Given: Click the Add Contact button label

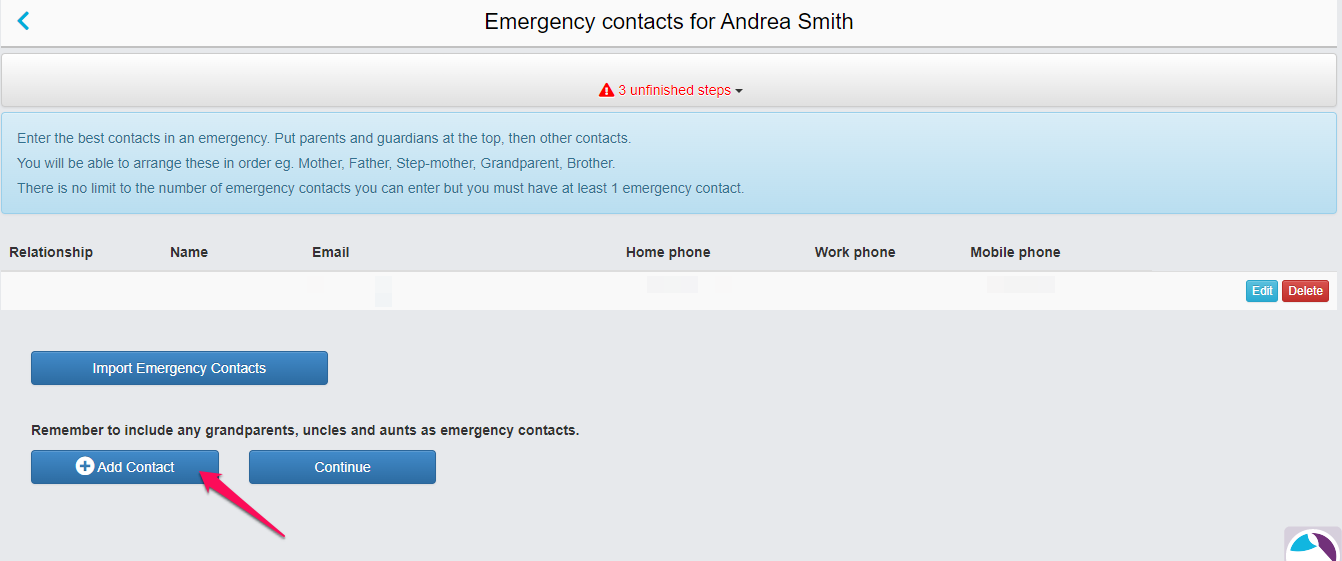Looking at the screenshot, I should pos(136,467).
